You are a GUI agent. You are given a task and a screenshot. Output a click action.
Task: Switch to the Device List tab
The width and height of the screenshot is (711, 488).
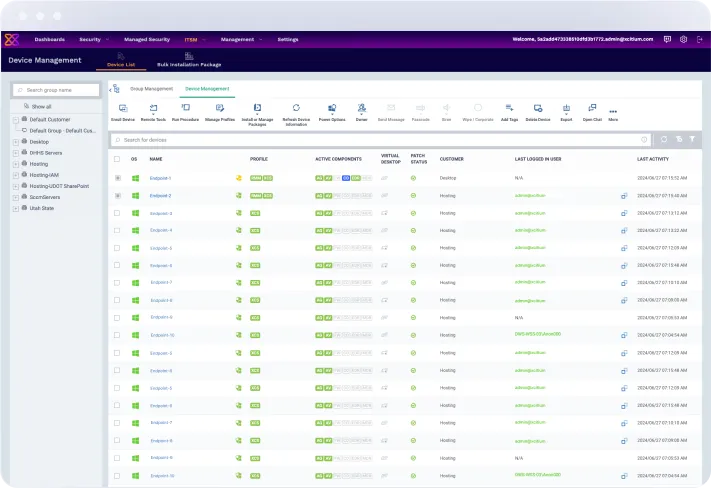121,60
